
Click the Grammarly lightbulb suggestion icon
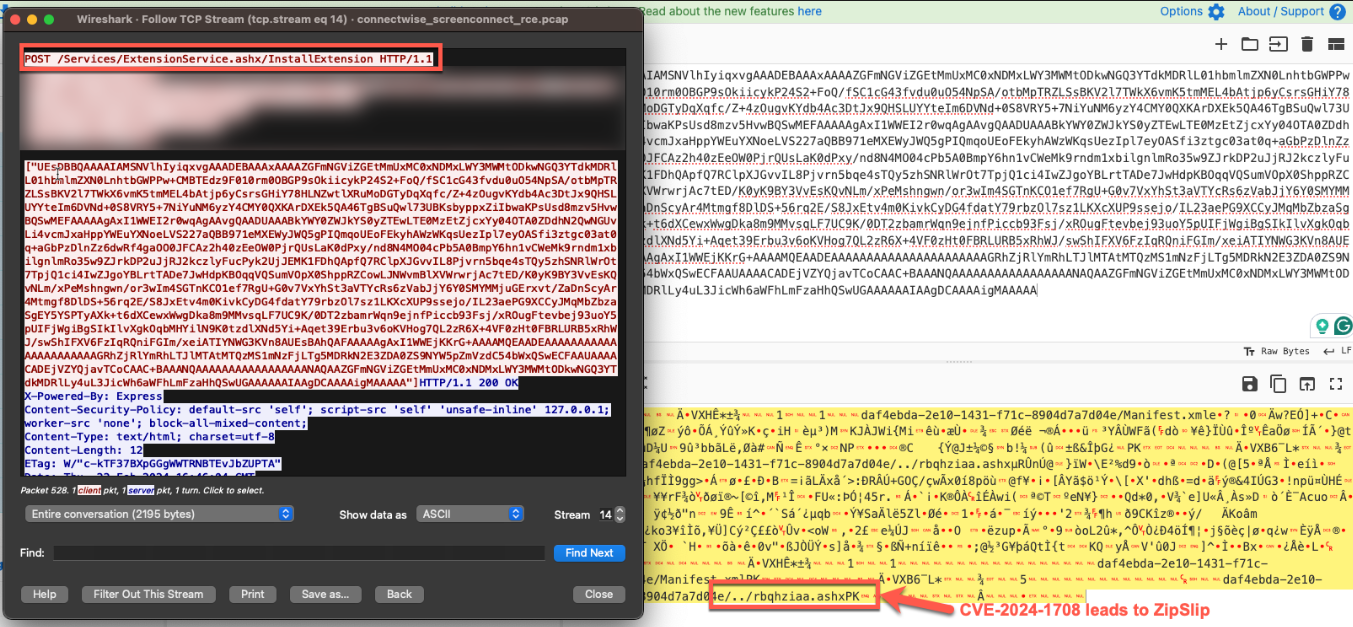(1322, 326)
